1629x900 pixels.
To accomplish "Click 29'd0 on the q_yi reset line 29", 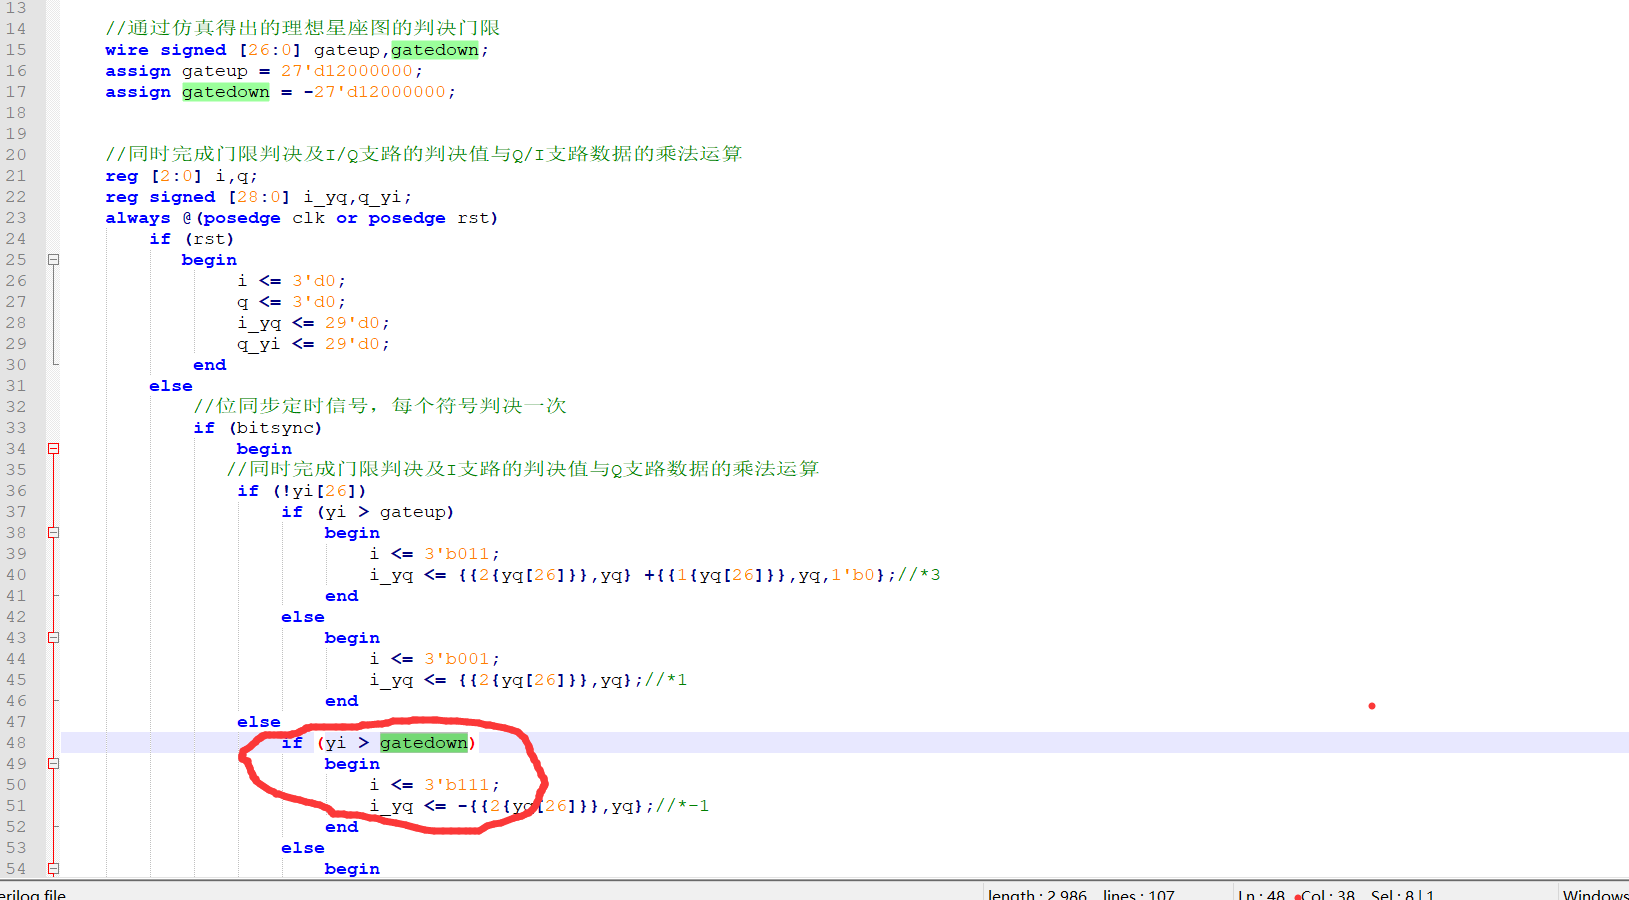I will point(352,344).
